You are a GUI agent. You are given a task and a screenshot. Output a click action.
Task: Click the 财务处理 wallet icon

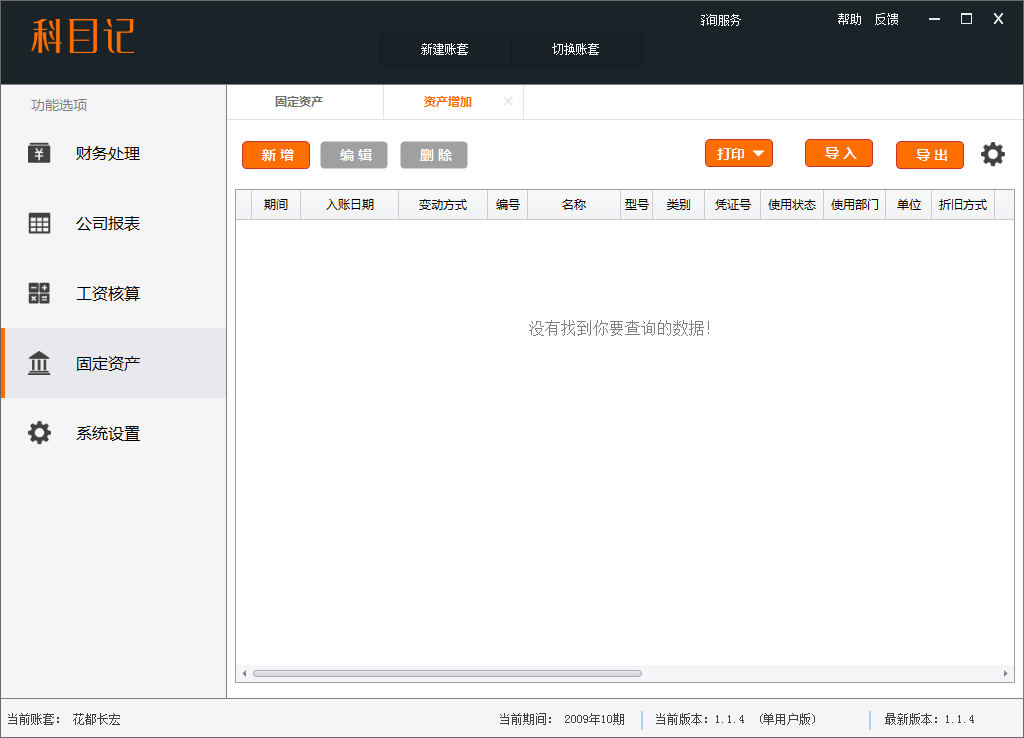(39, 153)
